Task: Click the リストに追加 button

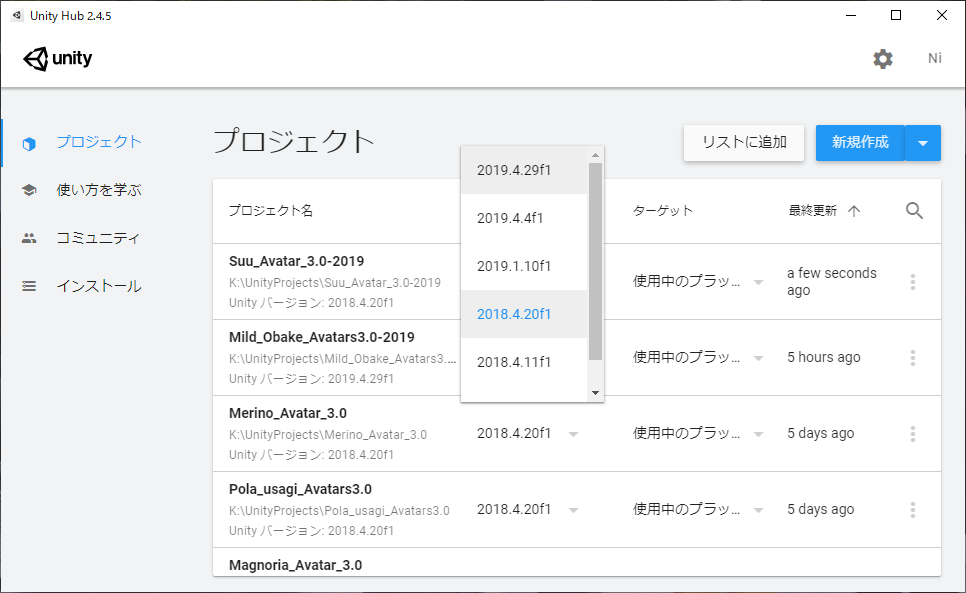Action: click(743, 143)
